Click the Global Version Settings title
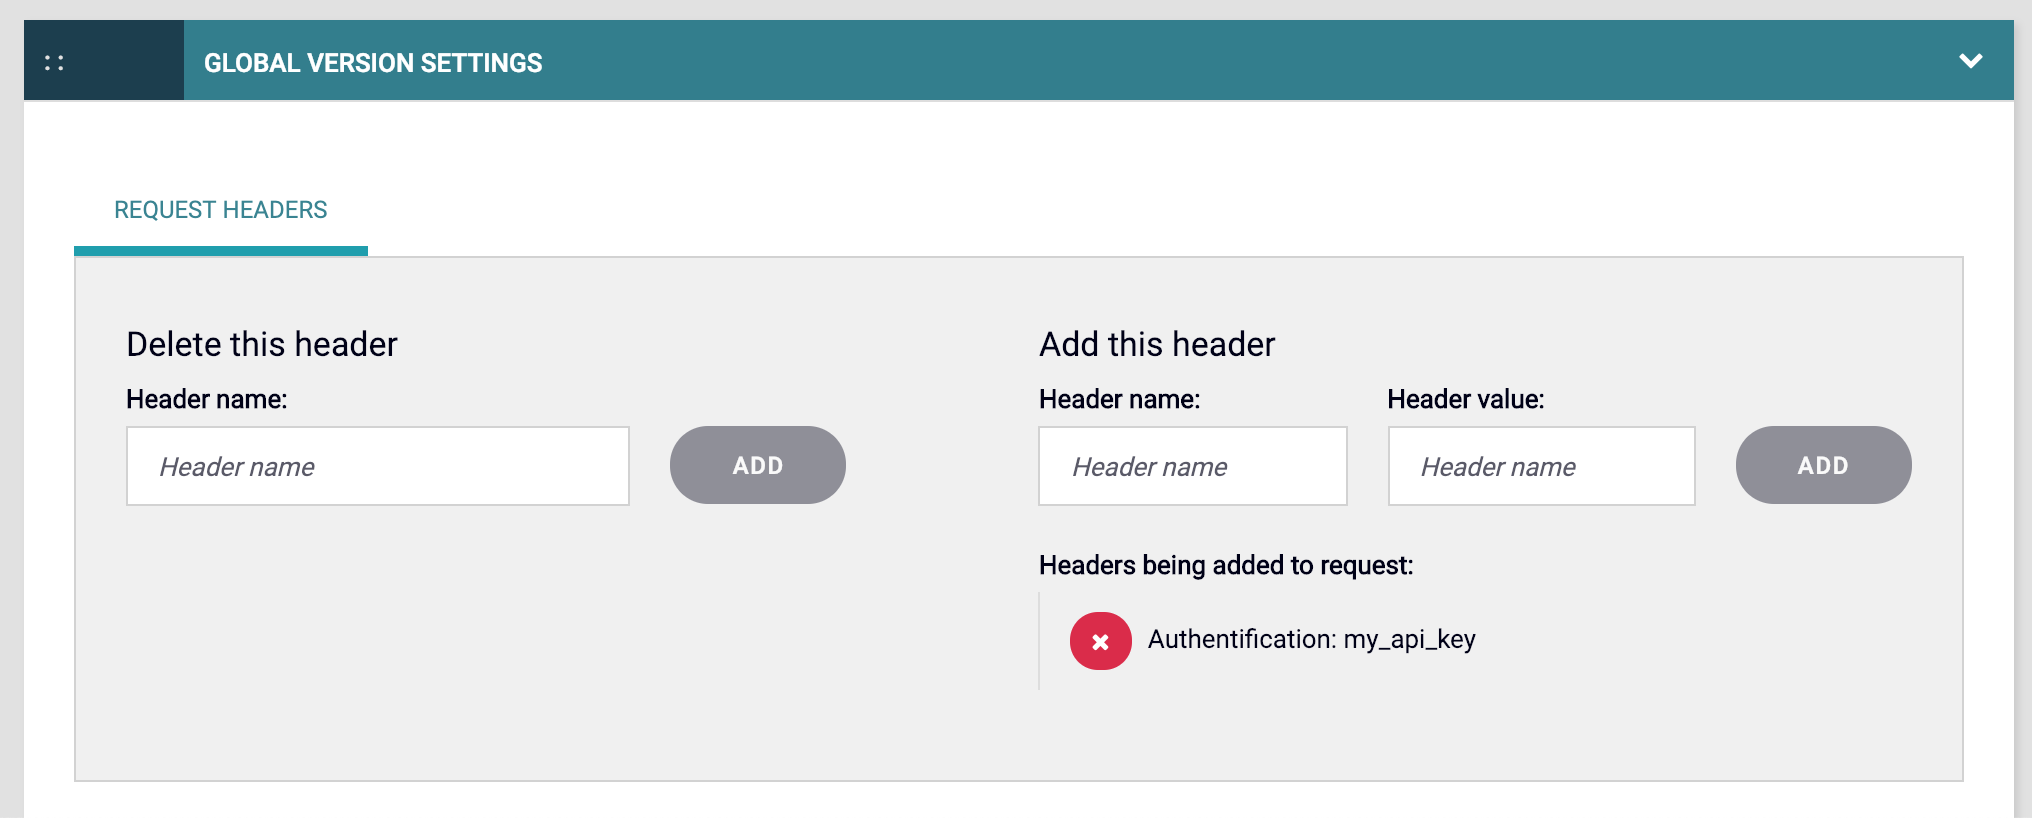Viewport: 2032px width, 818px height. tap(373, 63)
